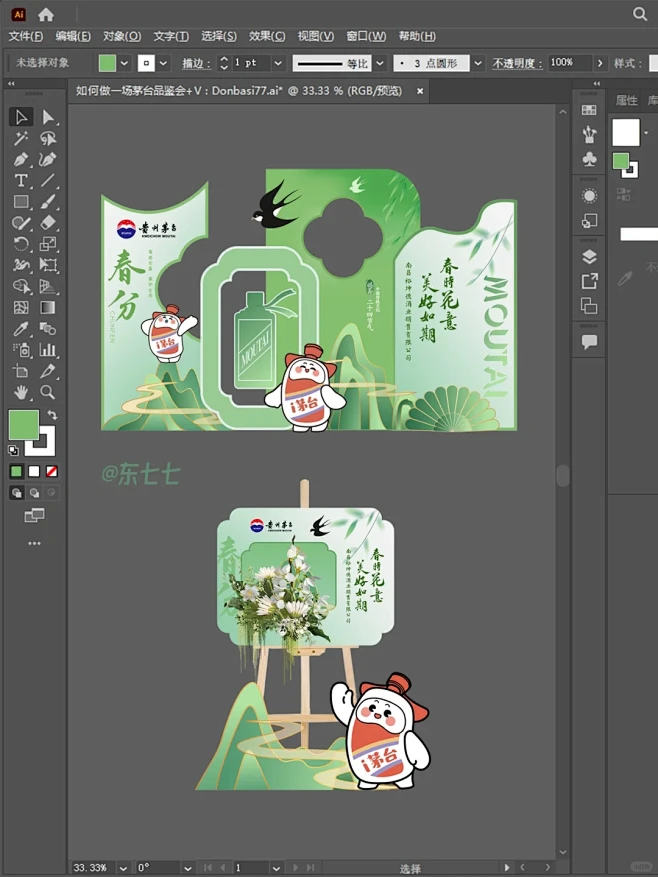
Task: Click the 不透明度 opacity link
Action: coord(518,64)
